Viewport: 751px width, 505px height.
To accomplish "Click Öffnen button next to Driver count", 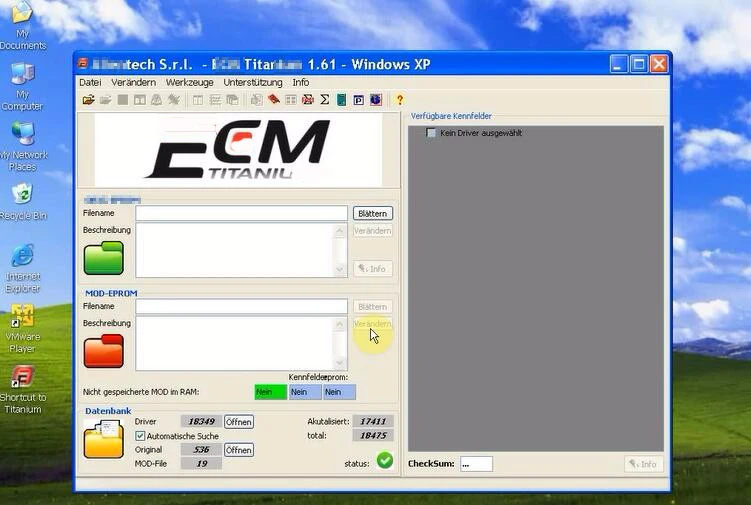I will [x=239, y=422].
